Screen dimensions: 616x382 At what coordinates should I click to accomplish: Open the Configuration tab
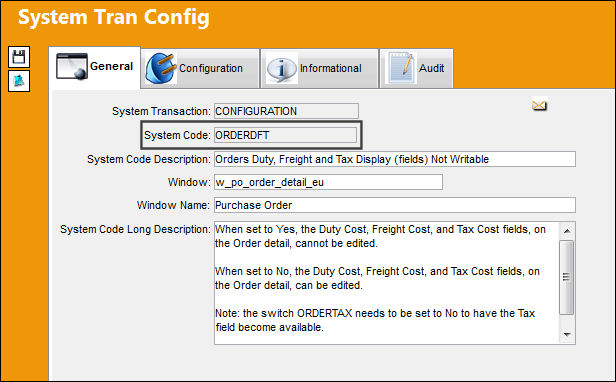point(200,68)
